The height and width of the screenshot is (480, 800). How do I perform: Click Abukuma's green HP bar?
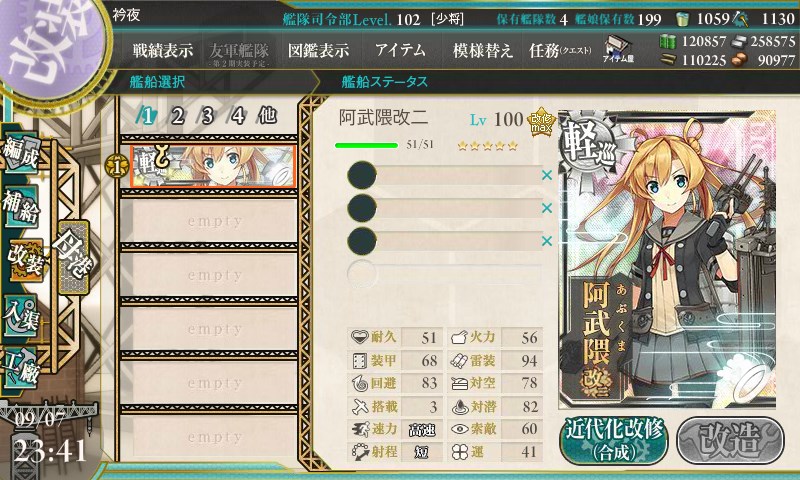coord(366,145)
